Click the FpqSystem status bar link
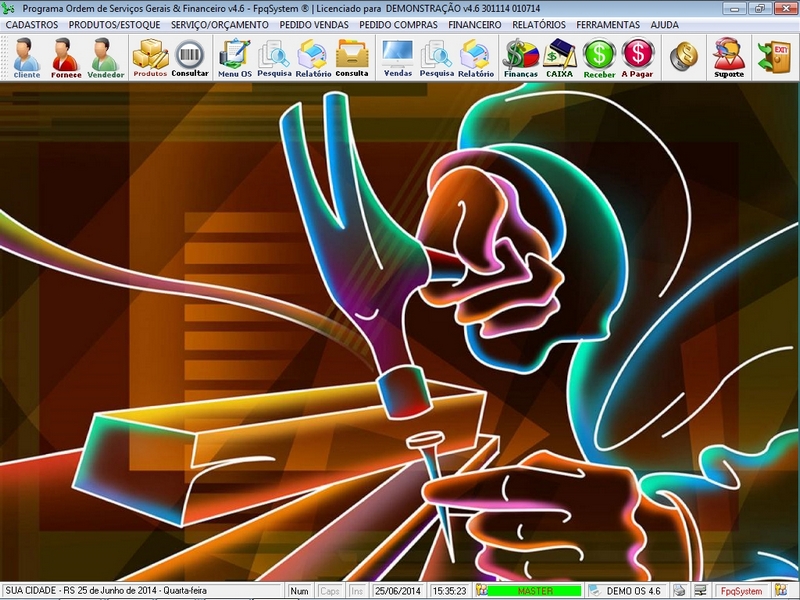Screen dimensions: 800x600 [741, 591]
